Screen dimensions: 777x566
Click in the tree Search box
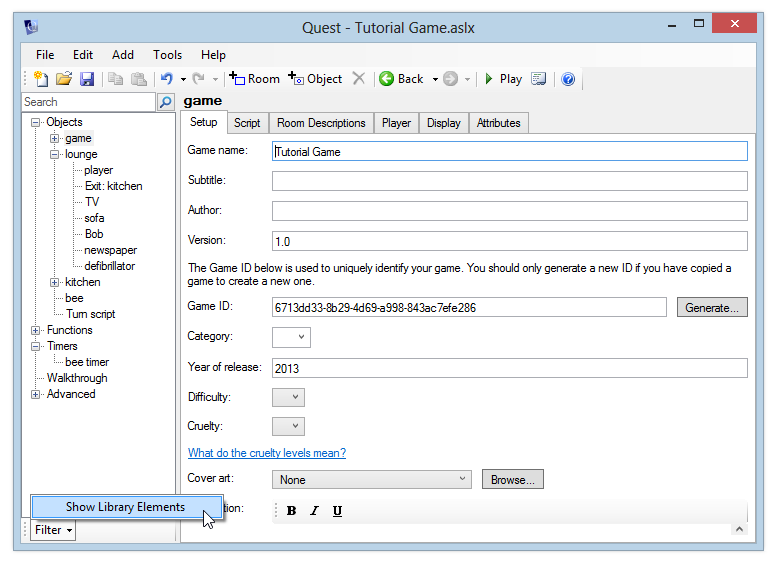coord(89,102)
